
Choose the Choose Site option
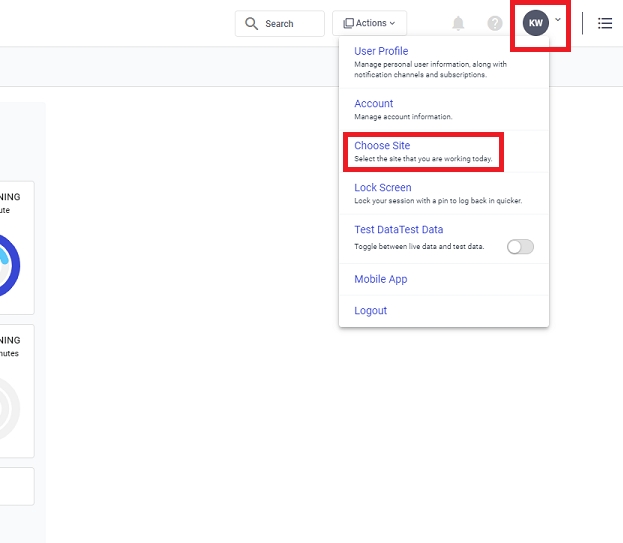(x=382, y=146)
